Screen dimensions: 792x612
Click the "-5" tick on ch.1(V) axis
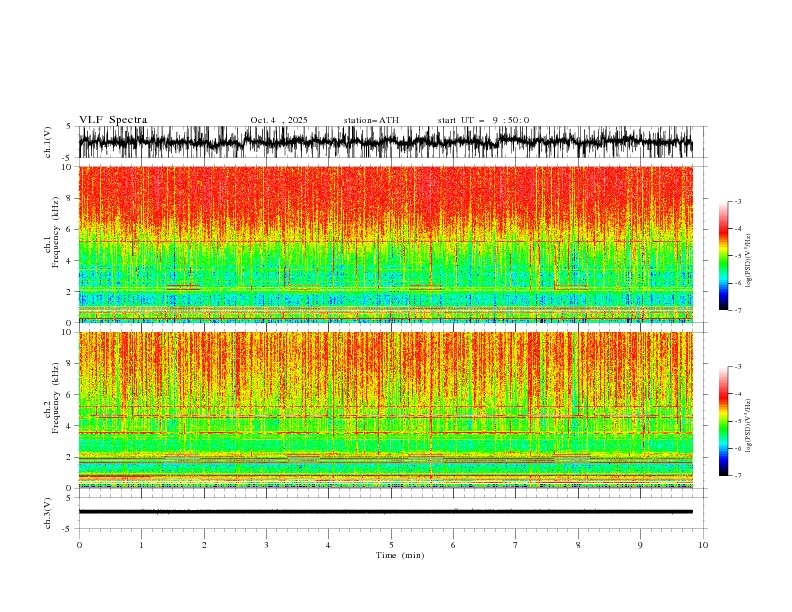(x=68, y=158)
